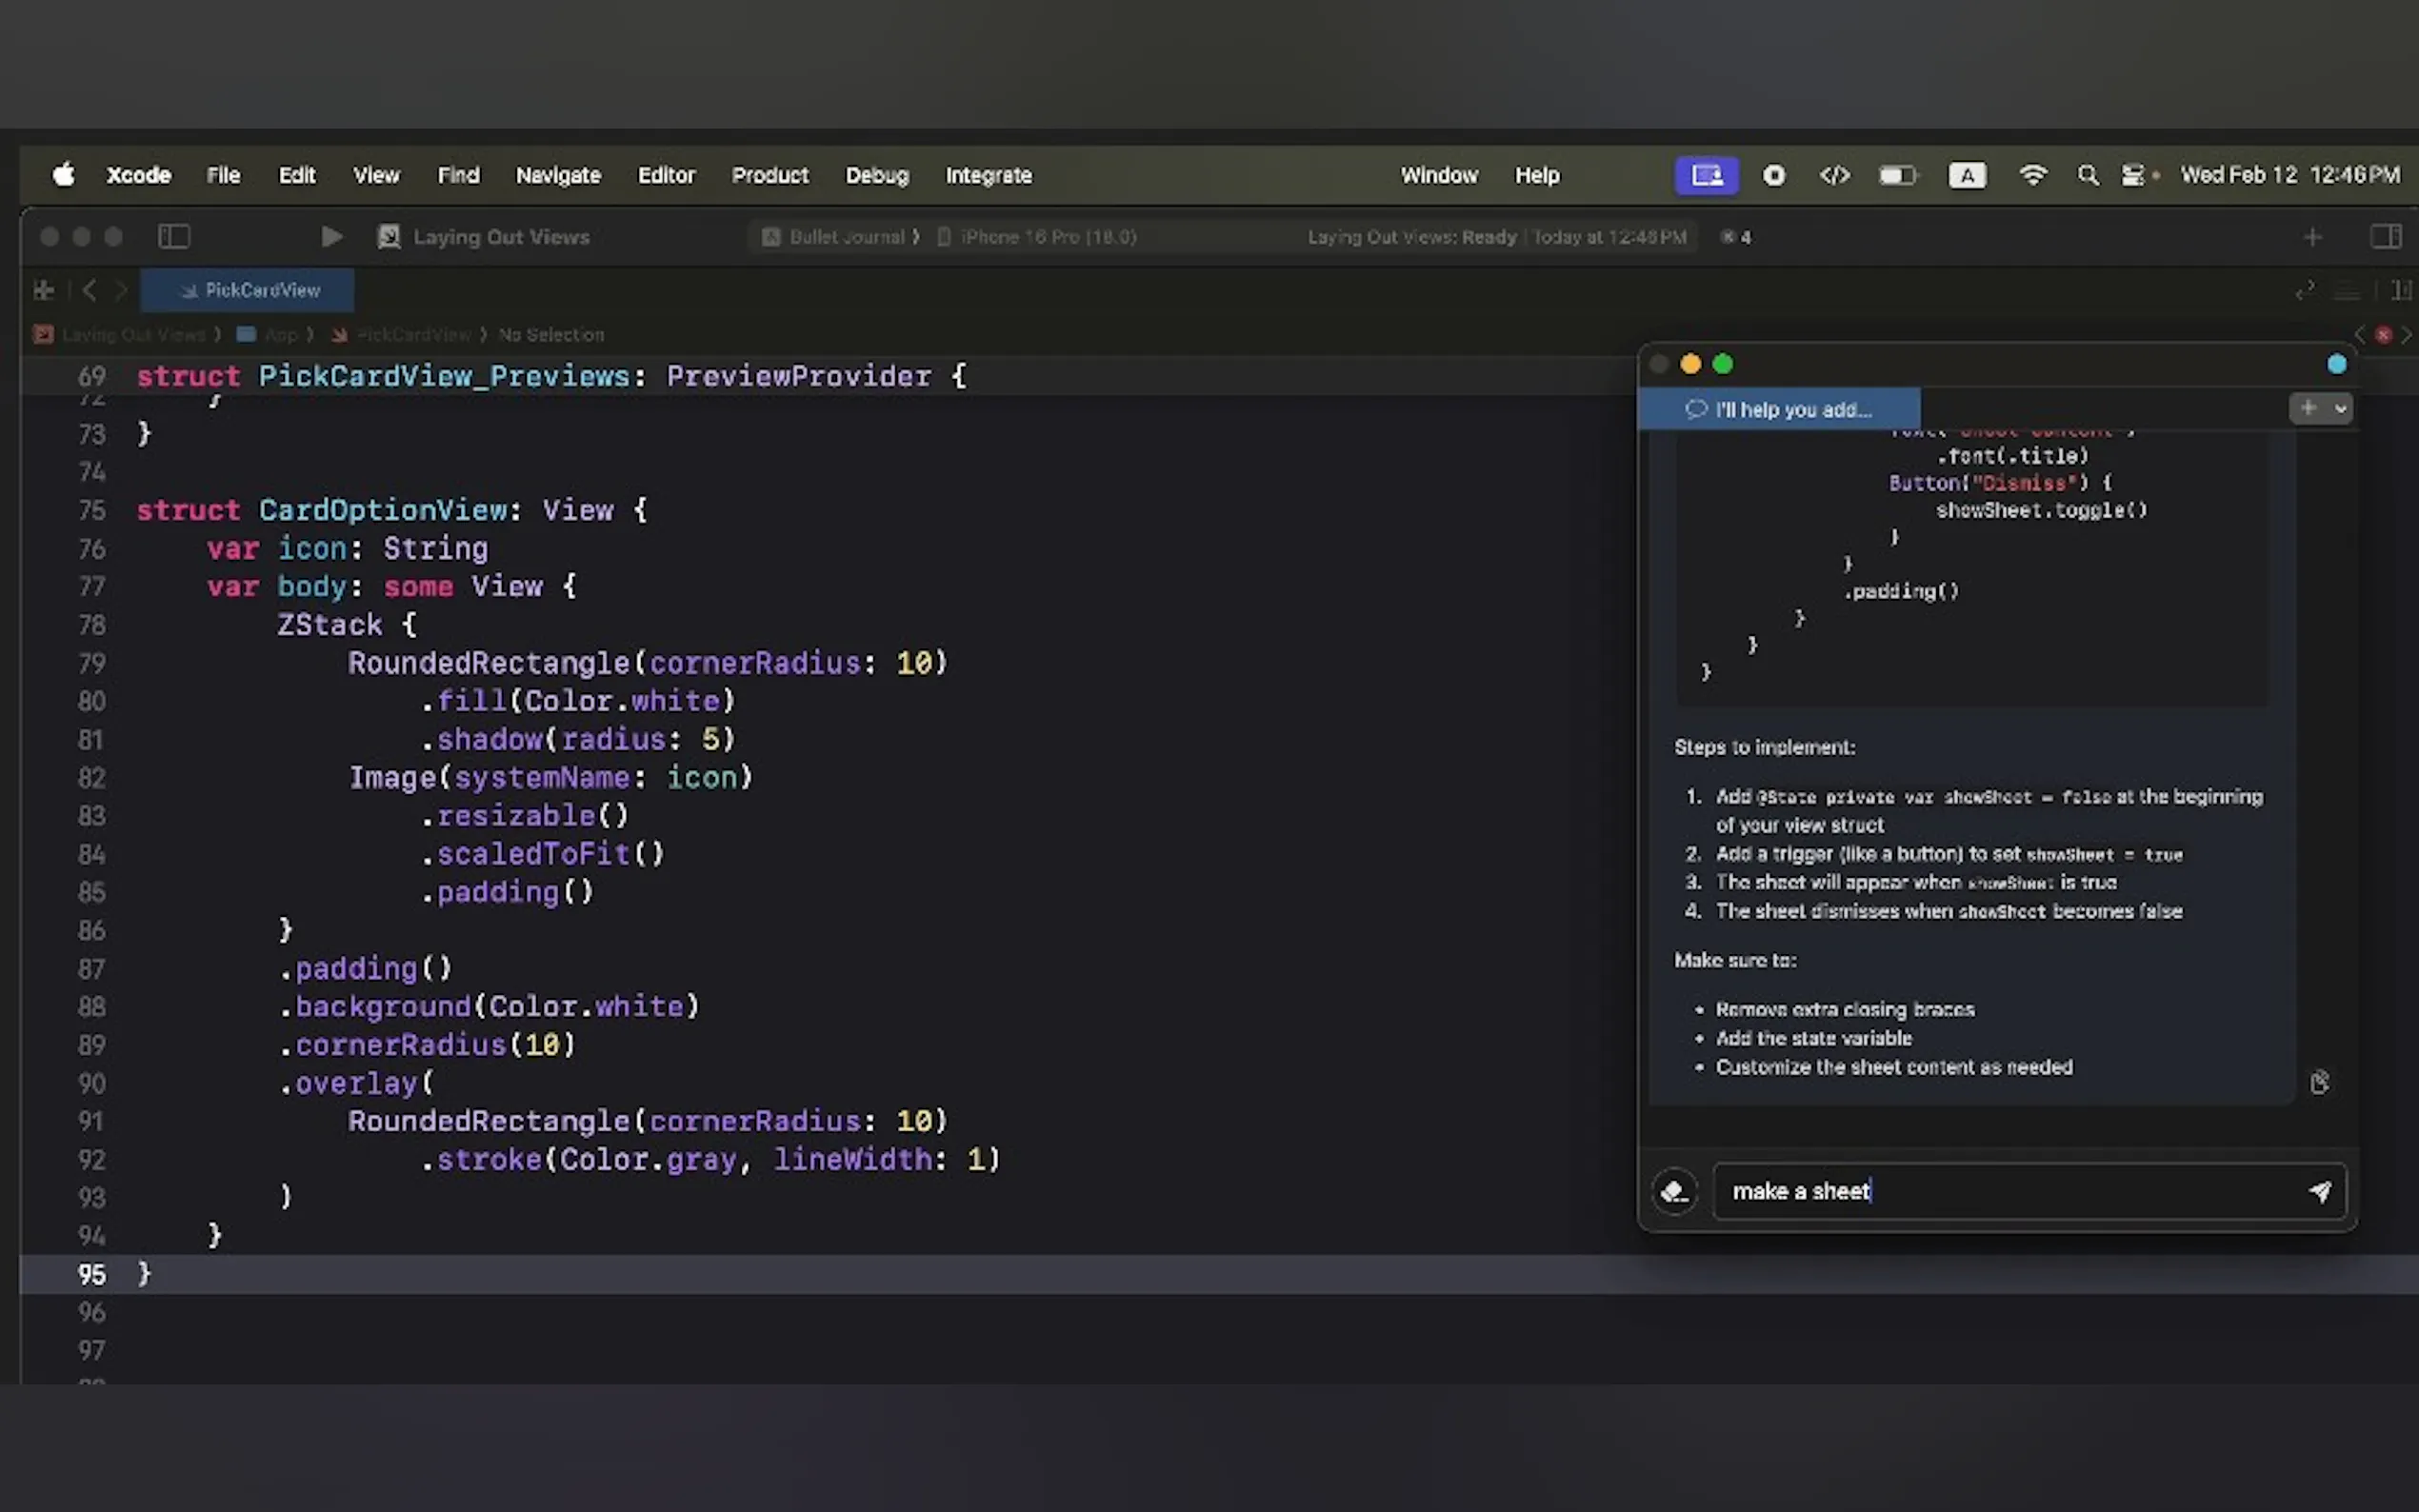
Task: Copy the assistant response with clipboard icon
Action: pos(2320,1082)
